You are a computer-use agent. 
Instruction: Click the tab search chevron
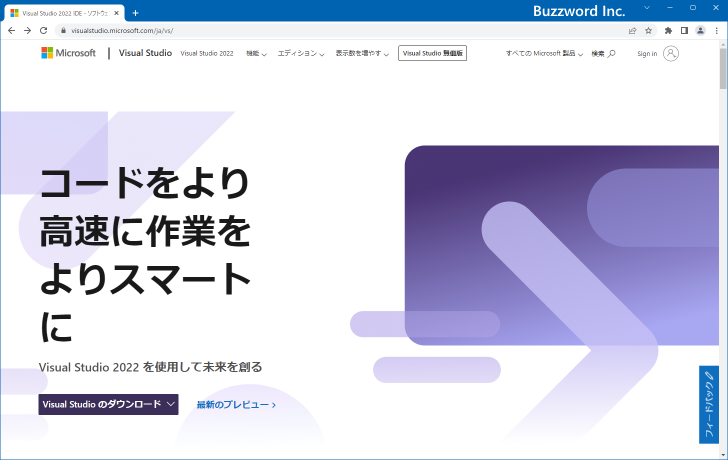click(x=647, y=7)
